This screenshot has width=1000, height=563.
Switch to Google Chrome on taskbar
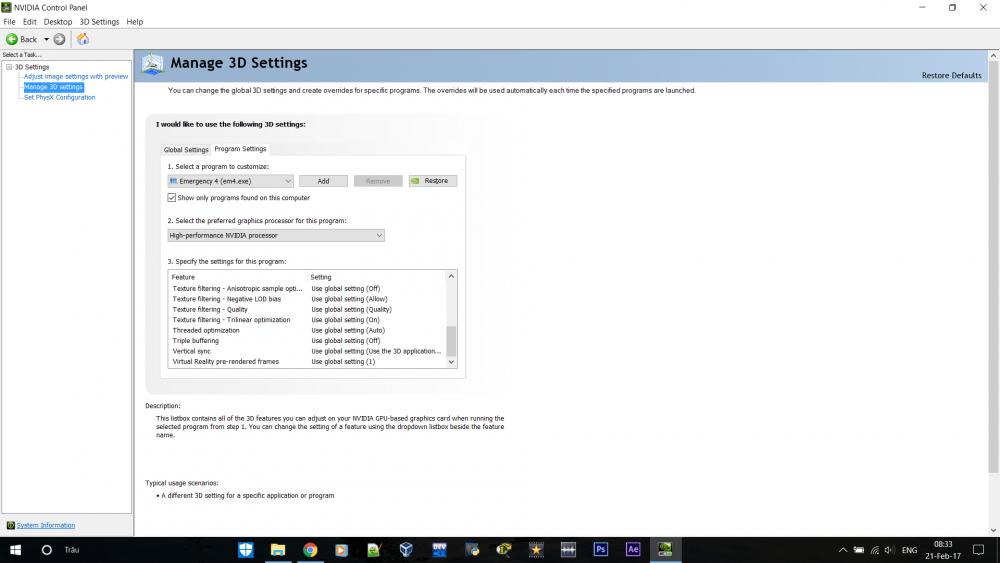[x=310, y=550]
